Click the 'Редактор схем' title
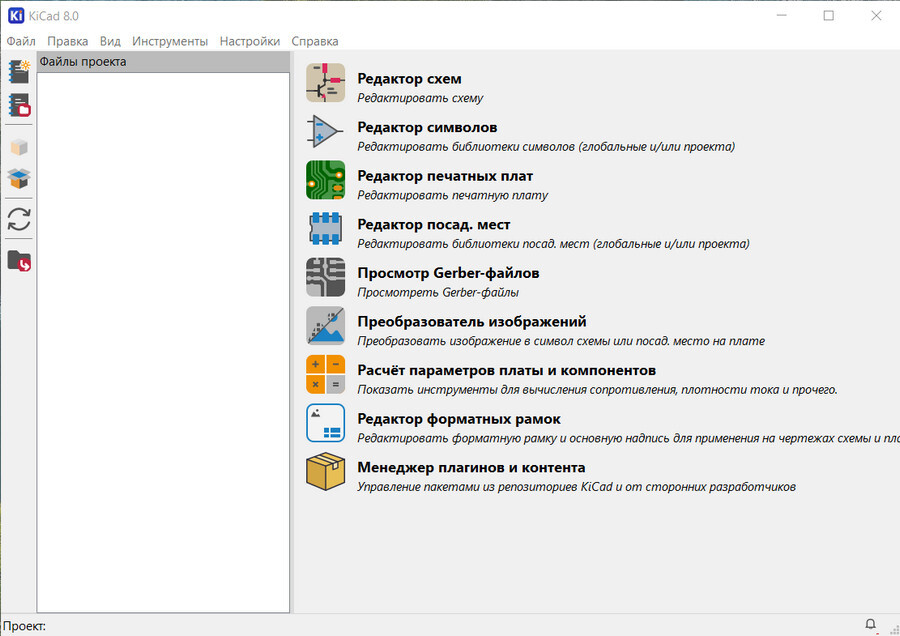The image size is (900, 636). [x=409, y=79]
